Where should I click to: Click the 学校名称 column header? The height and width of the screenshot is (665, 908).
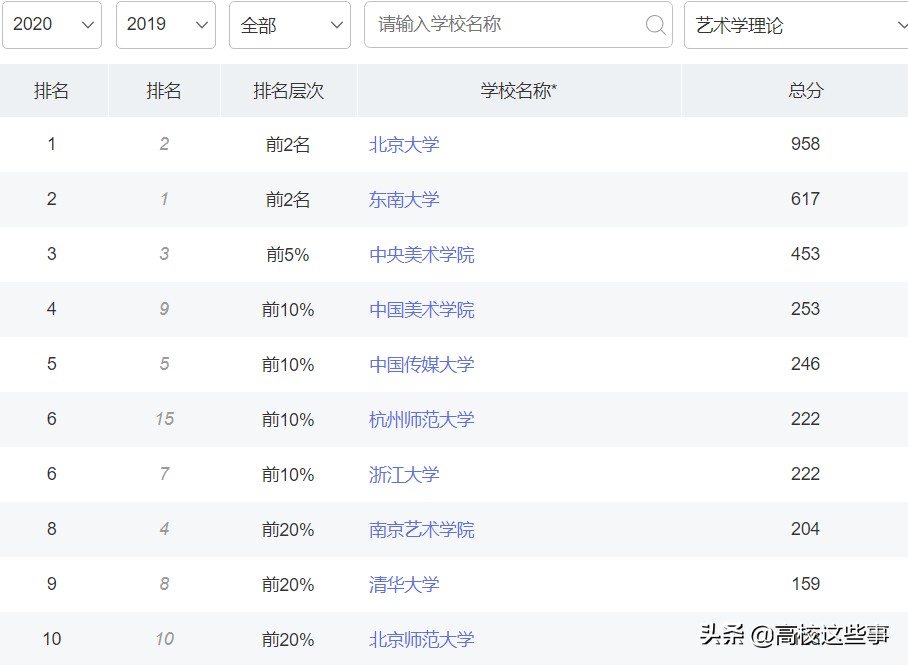coord(517,90)
